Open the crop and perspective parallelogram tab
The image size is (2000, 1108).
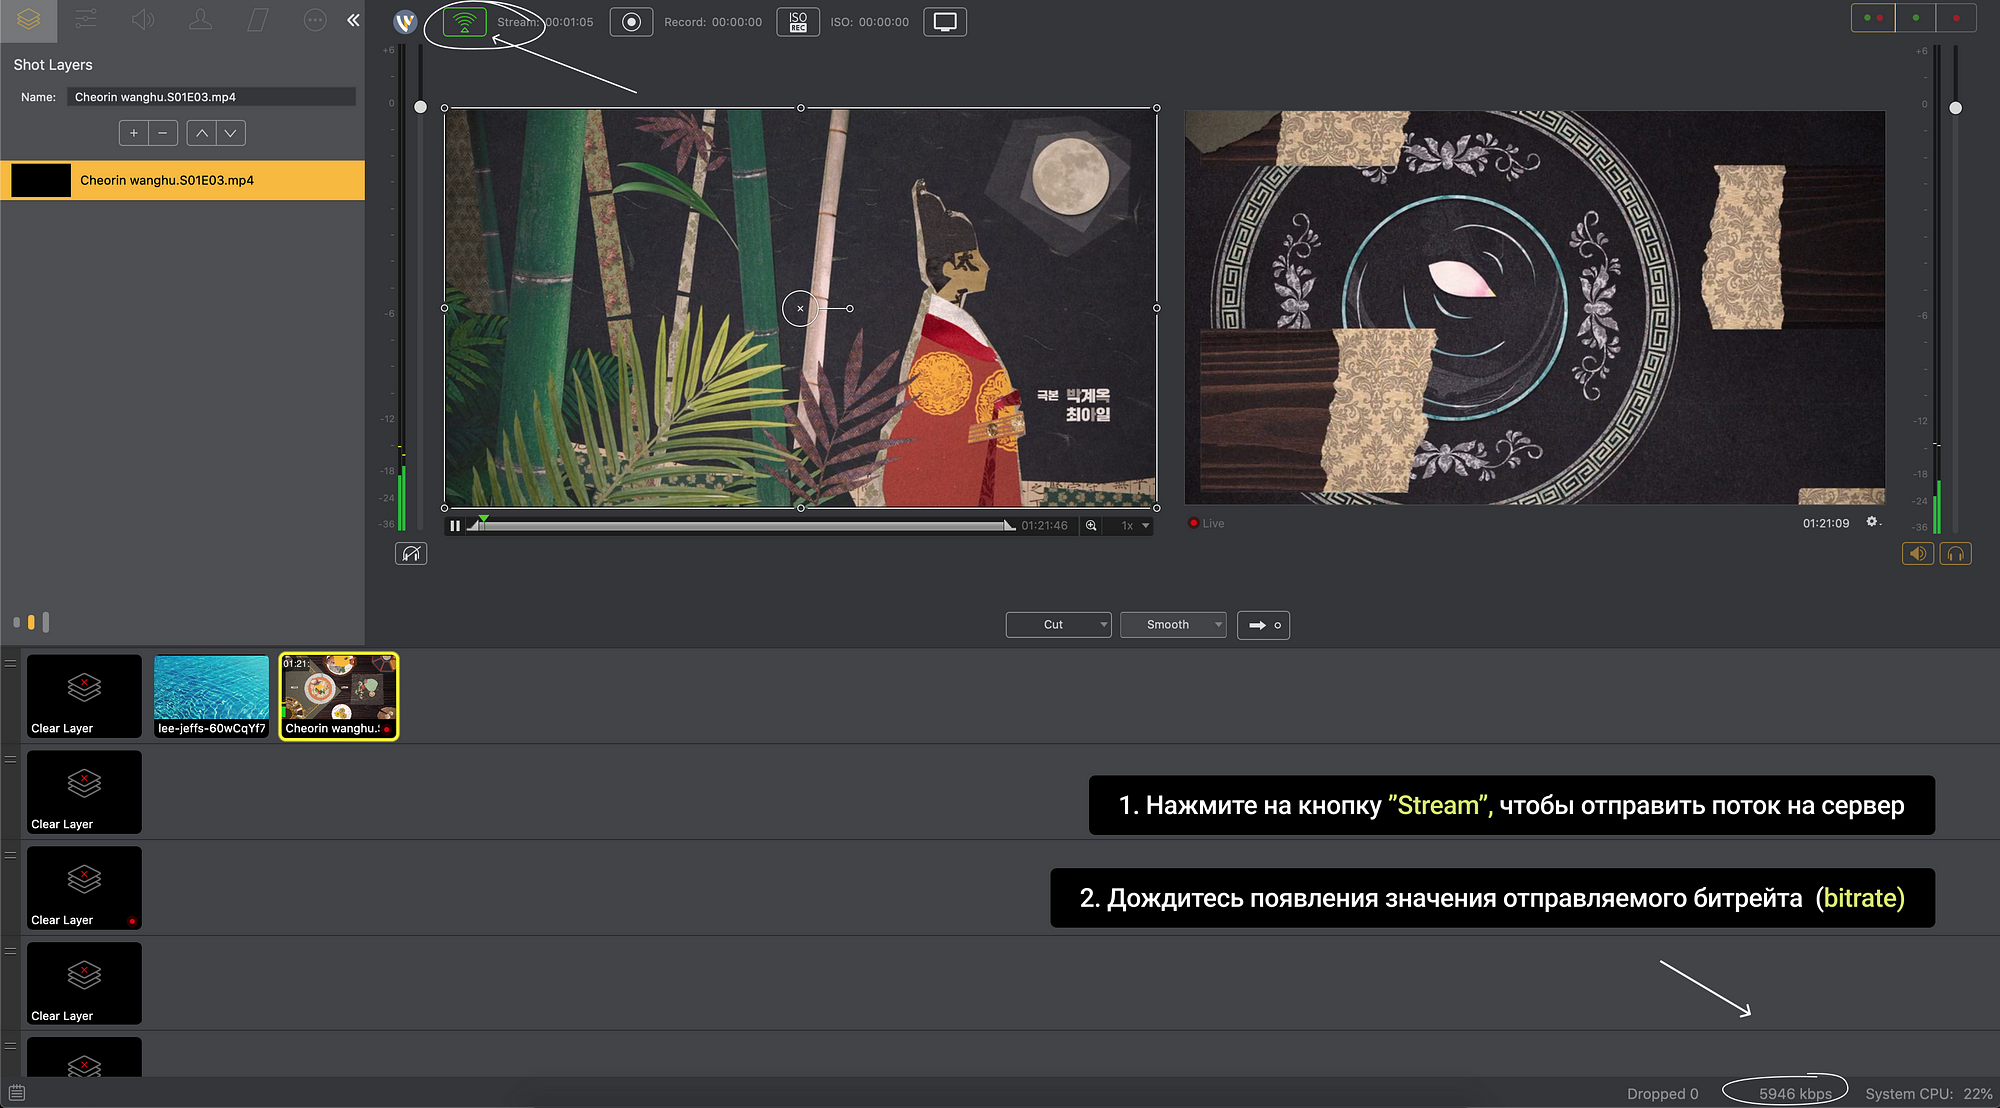pos(258,20)
